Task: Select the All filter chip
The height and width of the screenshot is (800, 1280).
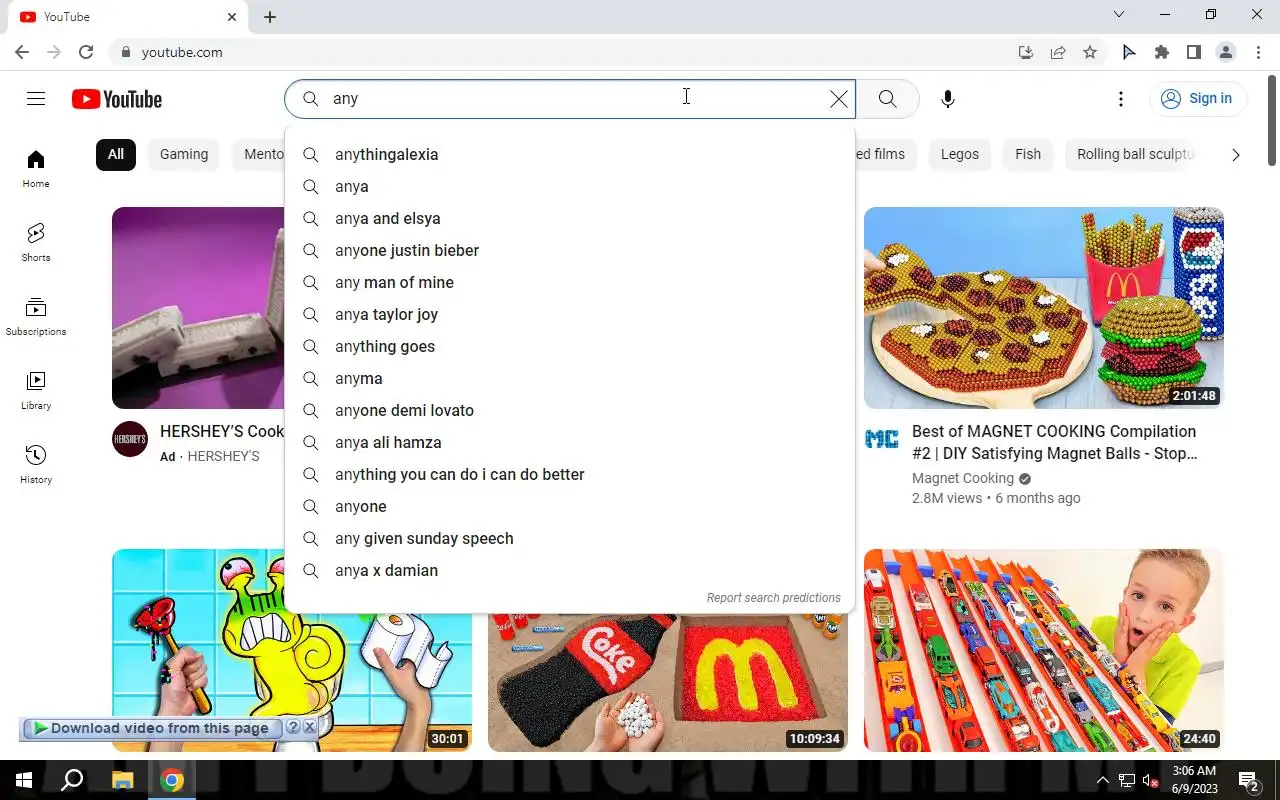Action: pos(116,154)
